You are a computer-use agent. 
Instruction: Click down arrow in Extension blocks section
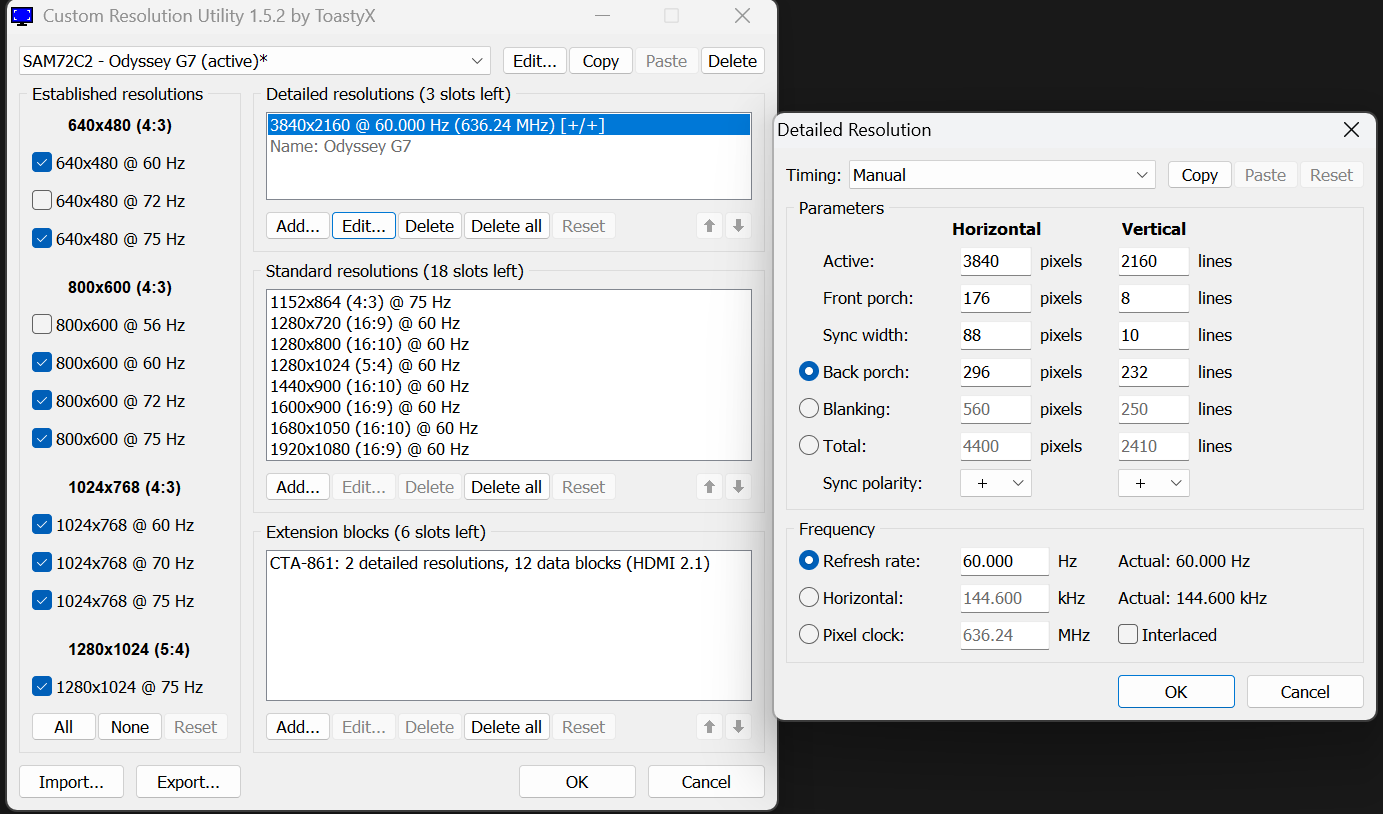tap(738, 727)
